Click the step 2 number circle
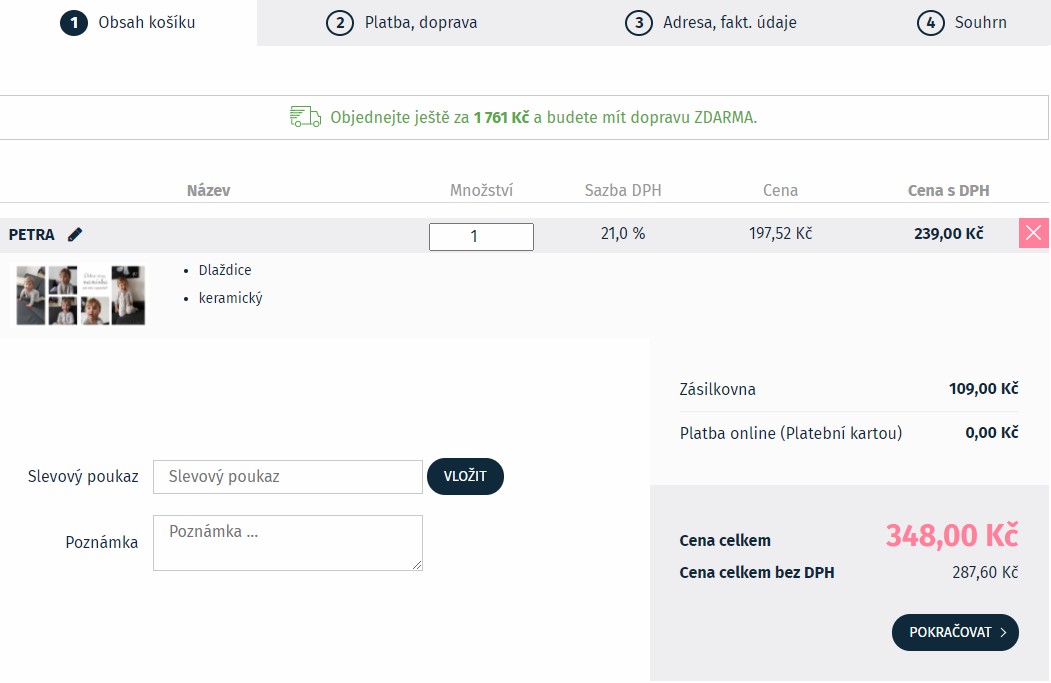Screen dimensions: 1051x683 340,22
